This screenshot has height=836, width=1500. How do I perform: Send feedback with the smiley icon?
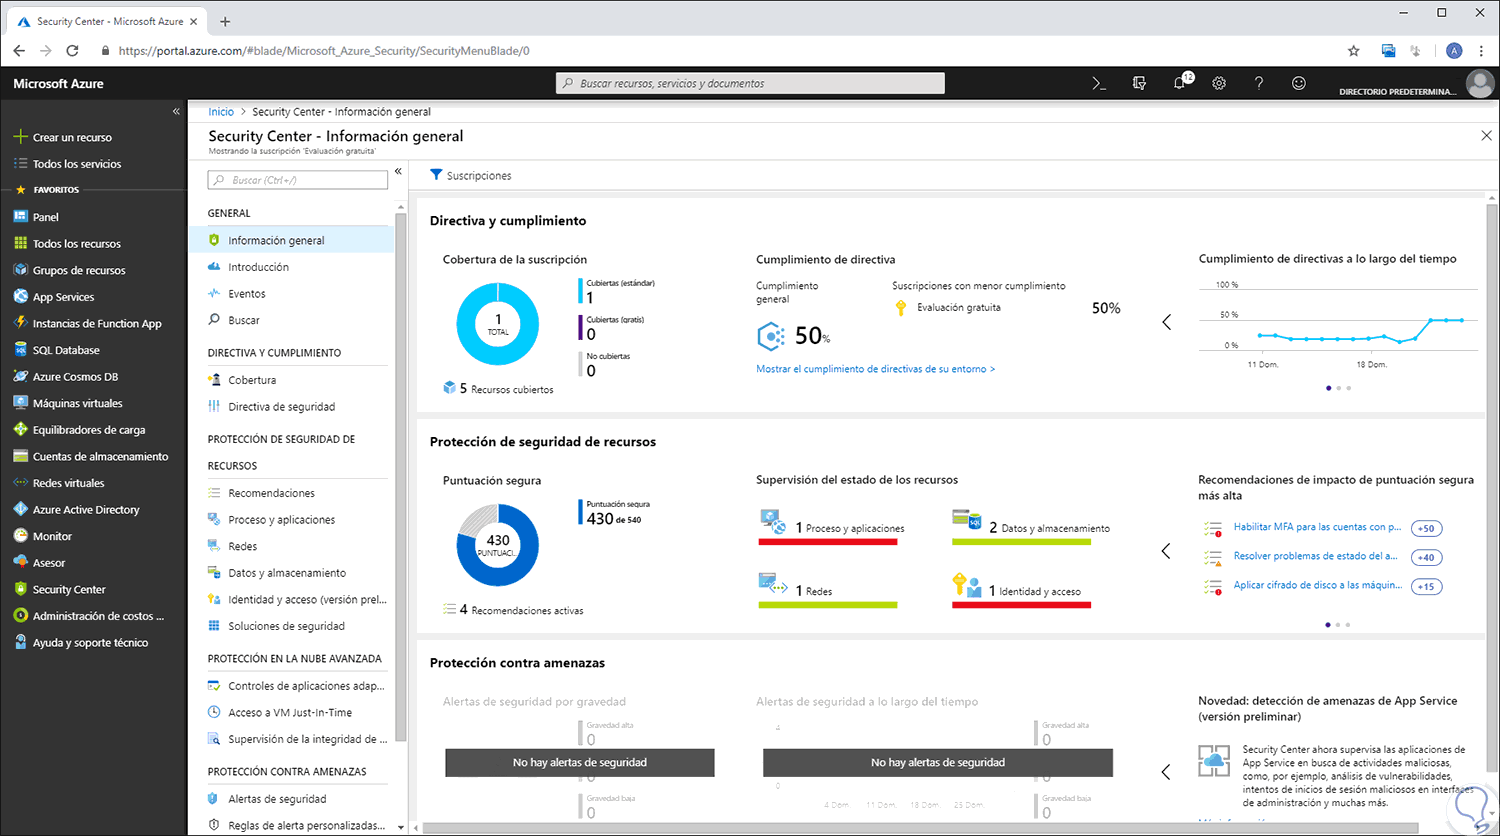1299,84
